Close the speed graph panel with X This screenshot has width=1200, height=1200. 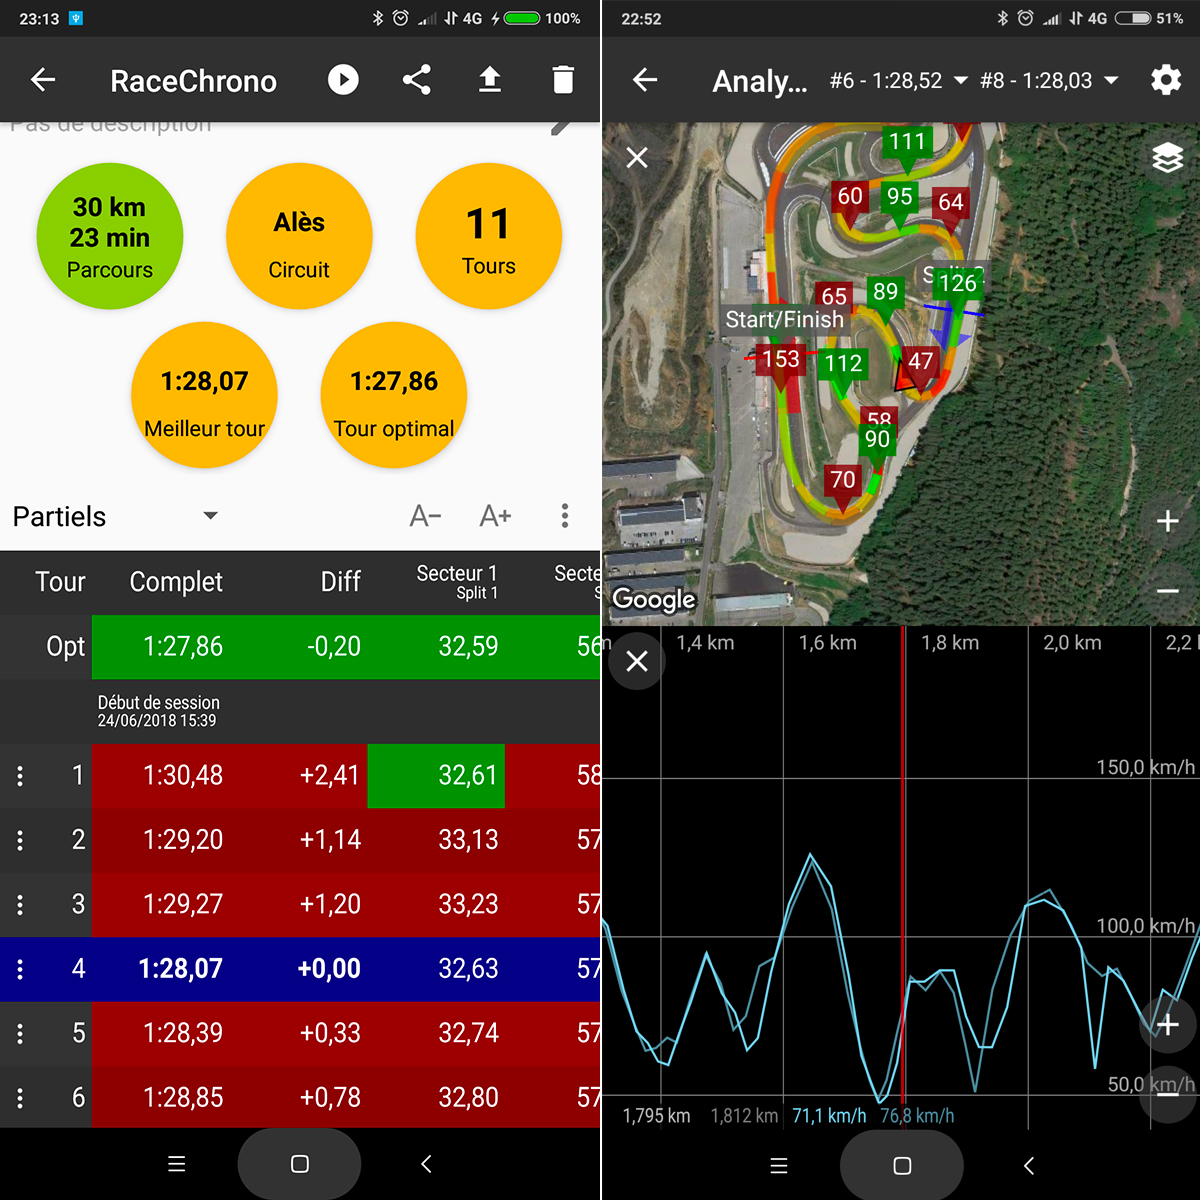click(x=637, y=660)
